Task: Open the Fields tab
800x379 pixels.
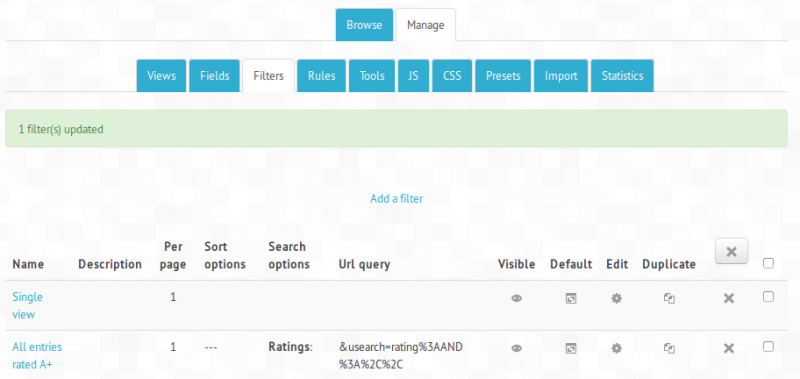Action: pos(214,76)
